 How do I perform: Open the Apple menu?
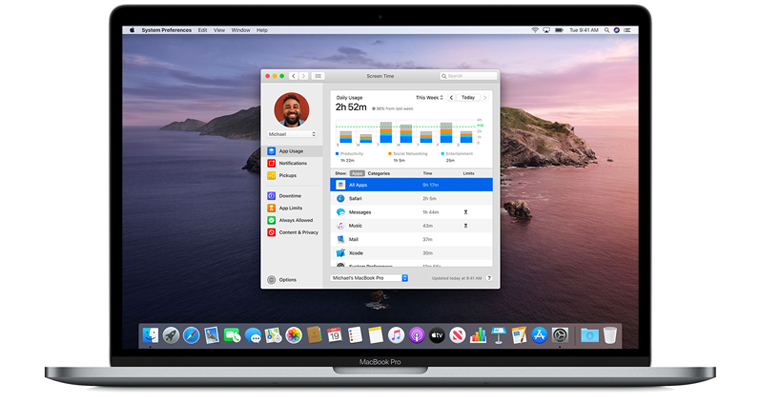click(132, 30)
